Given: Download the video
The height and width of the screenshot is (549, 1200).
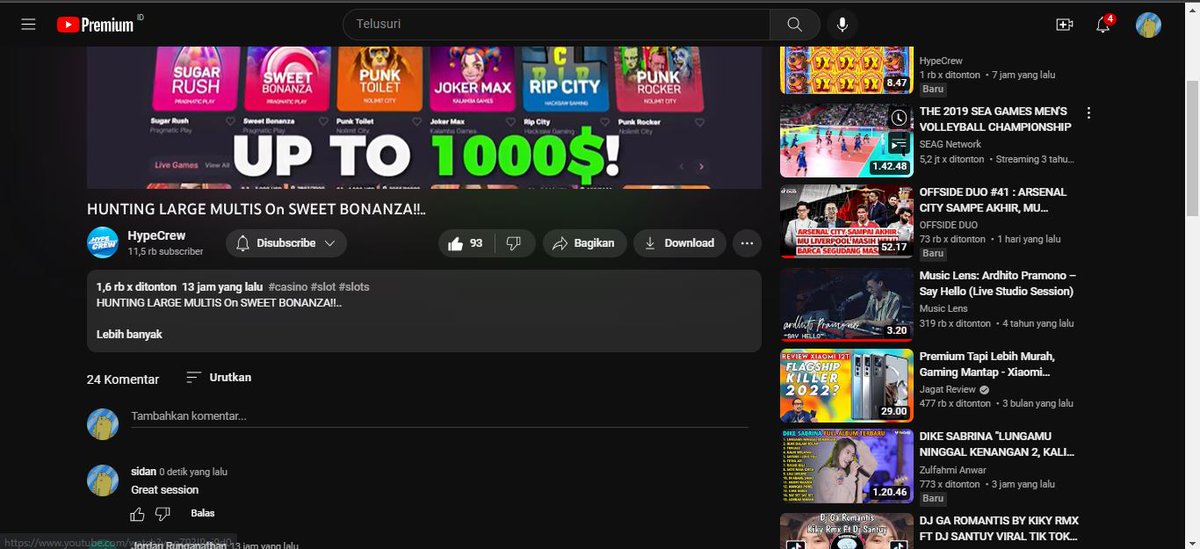Looking at the screenshot, I should 680,243.
